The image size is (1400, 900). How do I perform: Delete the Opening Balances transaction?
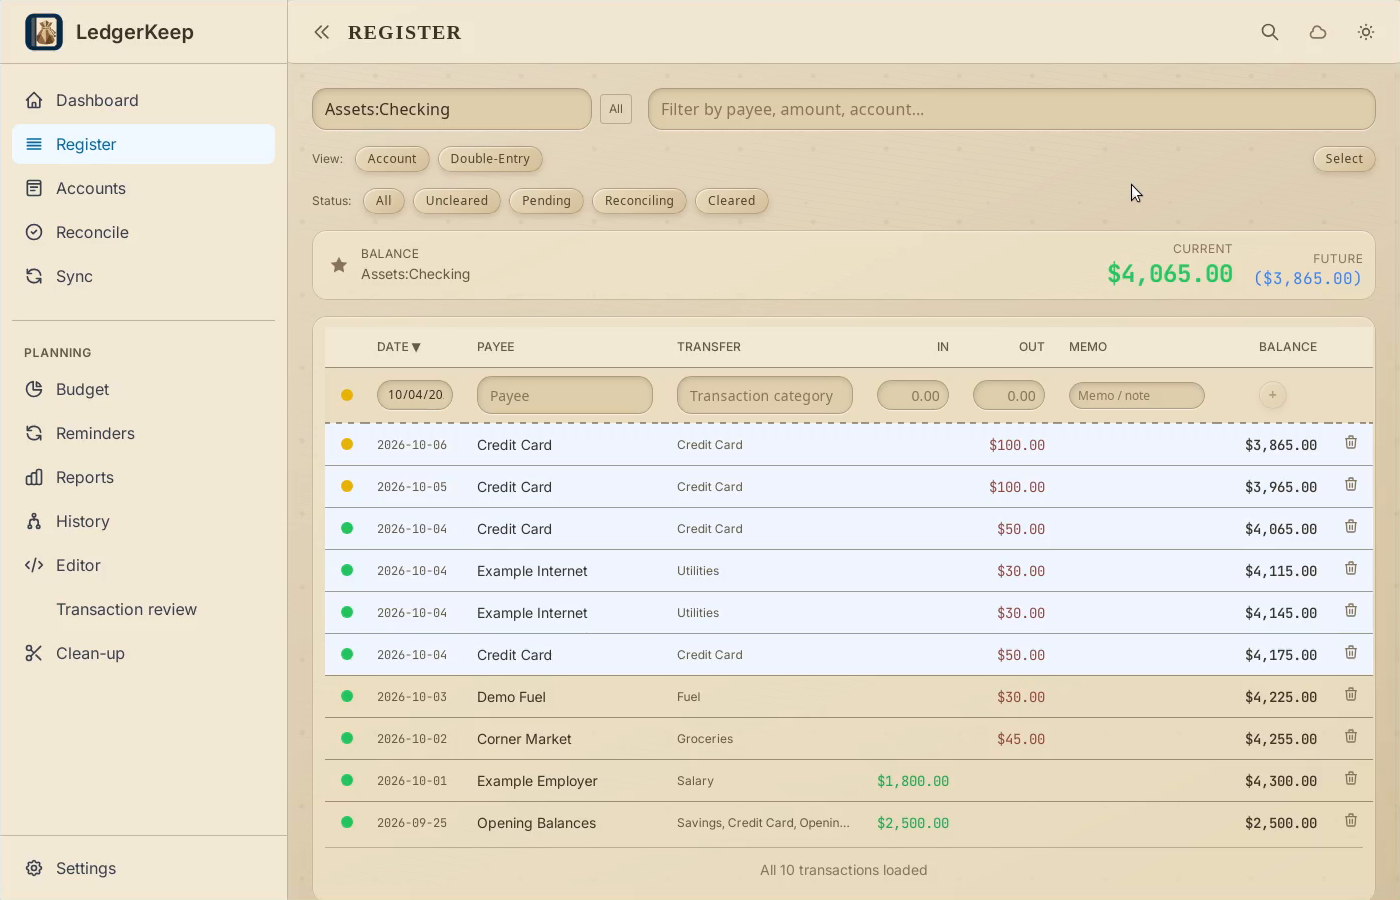point(1351,821)
